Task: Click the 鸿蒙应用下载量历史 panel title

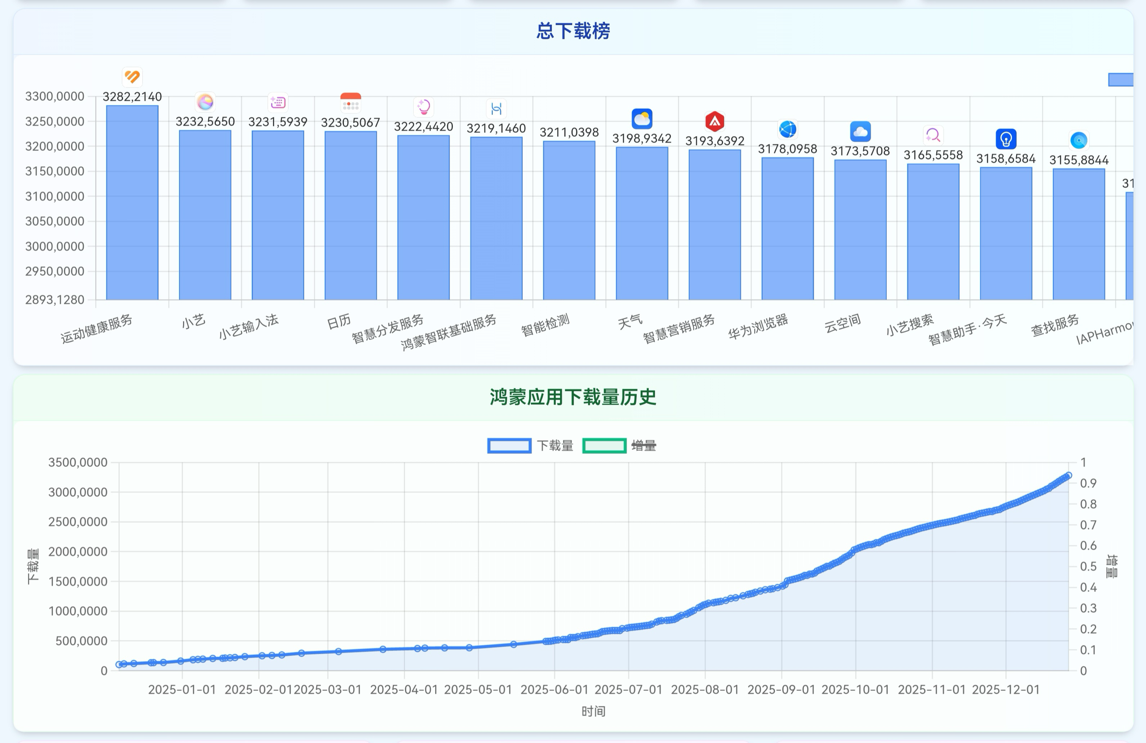Action: click(x=573, y=398)
